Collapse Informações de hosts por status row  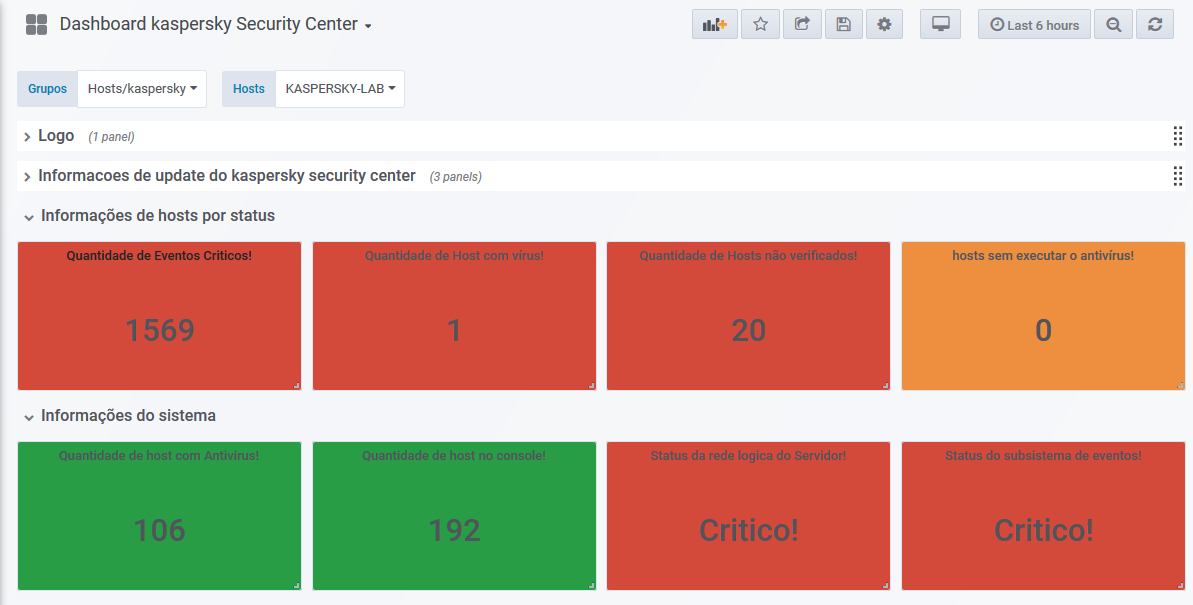[157, 216]
